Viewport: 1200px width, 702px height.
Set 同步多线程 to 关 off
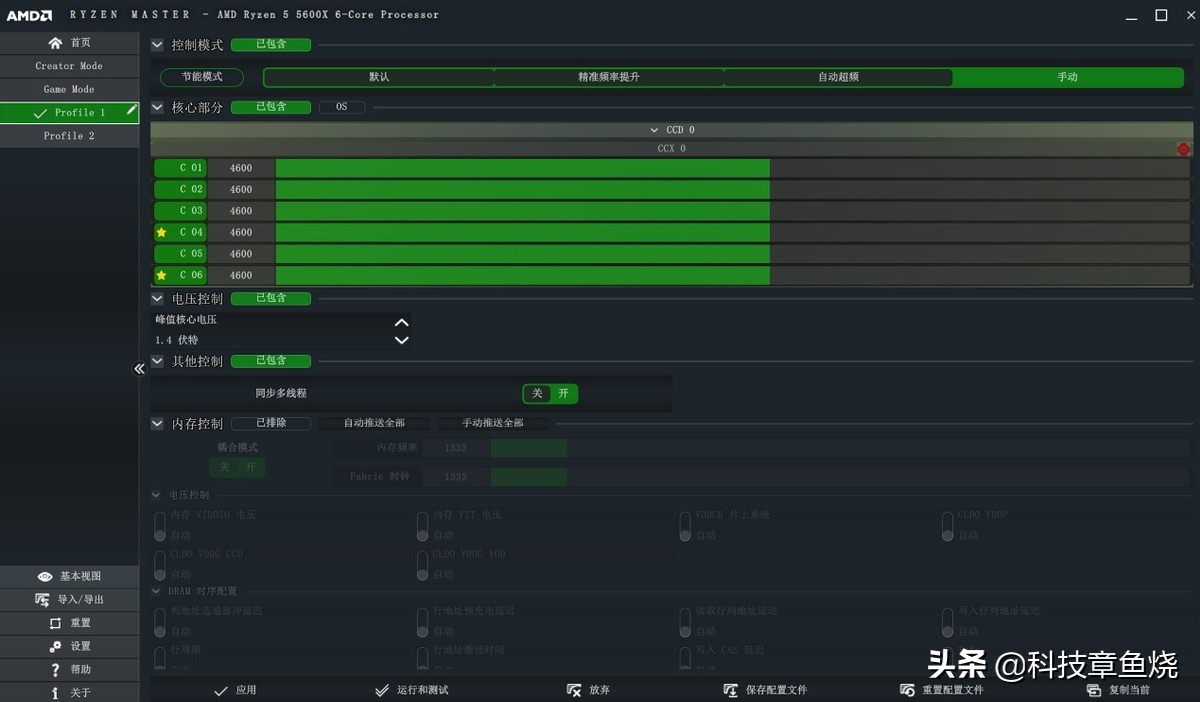[x=537, y=394]
